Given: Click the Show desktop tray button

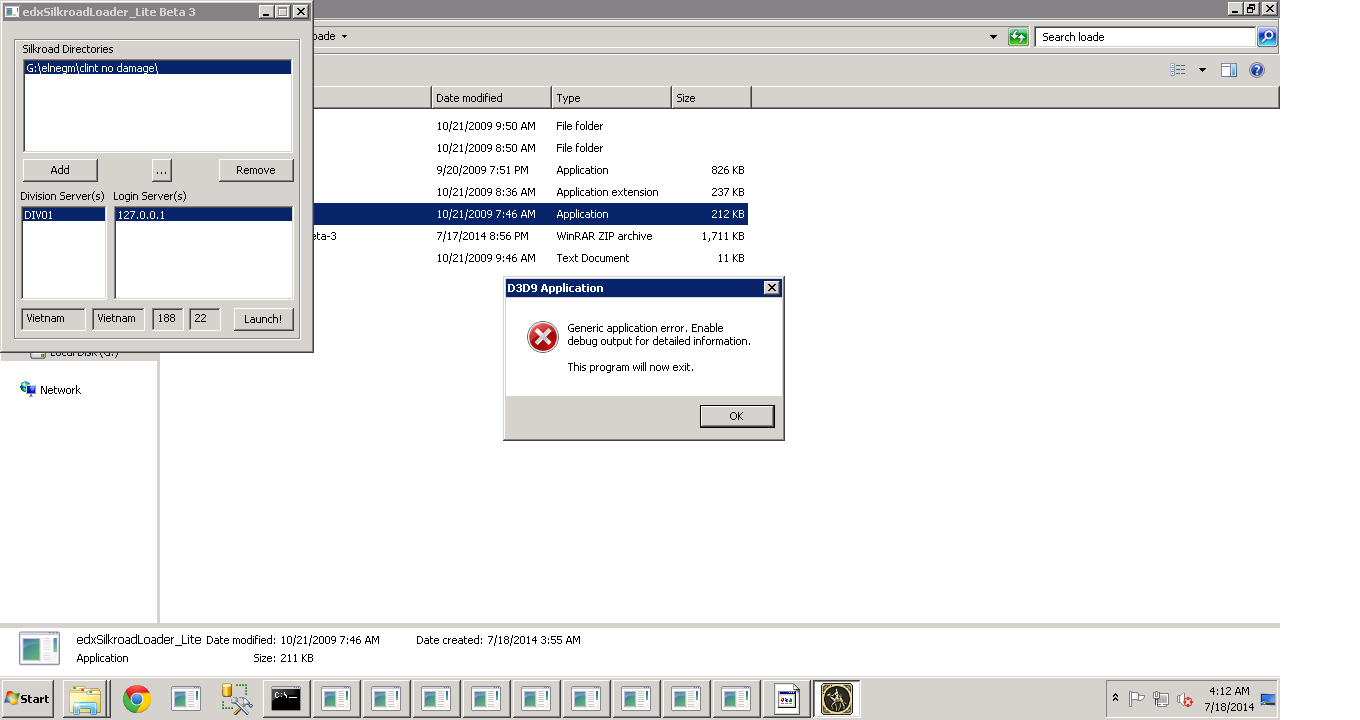Looking at the screenshot, I should 1269,699.
